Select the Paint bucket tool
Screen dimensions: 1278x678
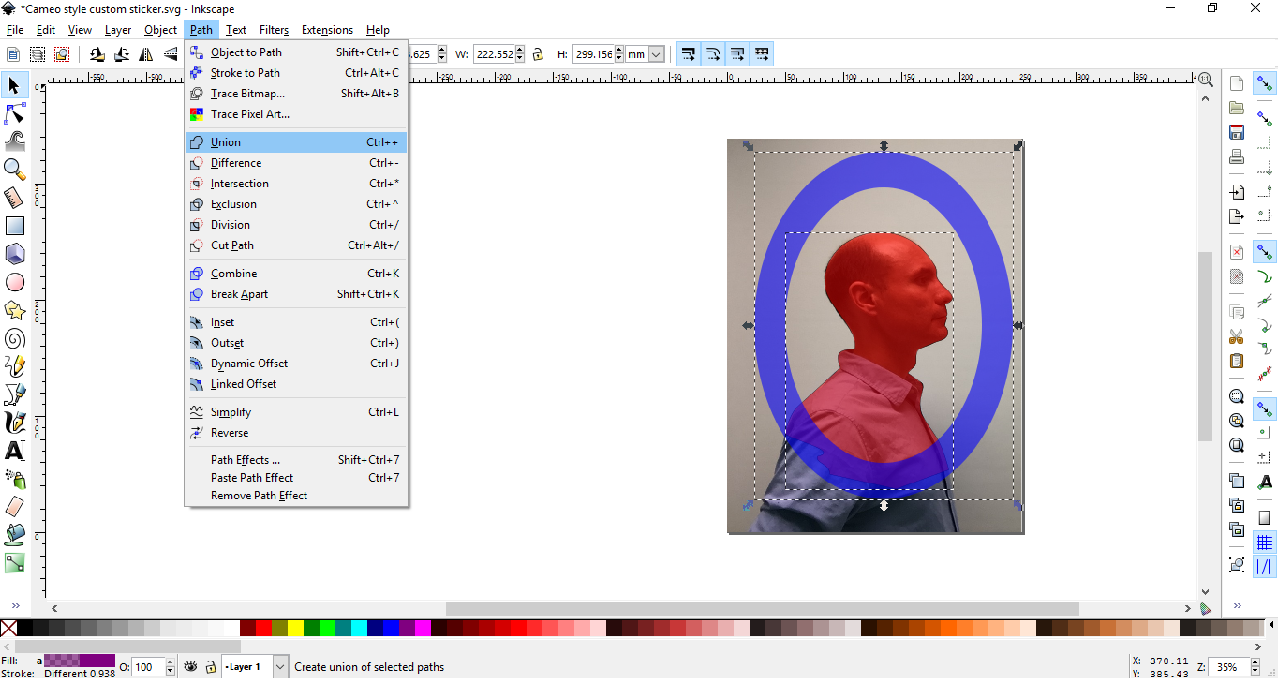coord(14,535)
